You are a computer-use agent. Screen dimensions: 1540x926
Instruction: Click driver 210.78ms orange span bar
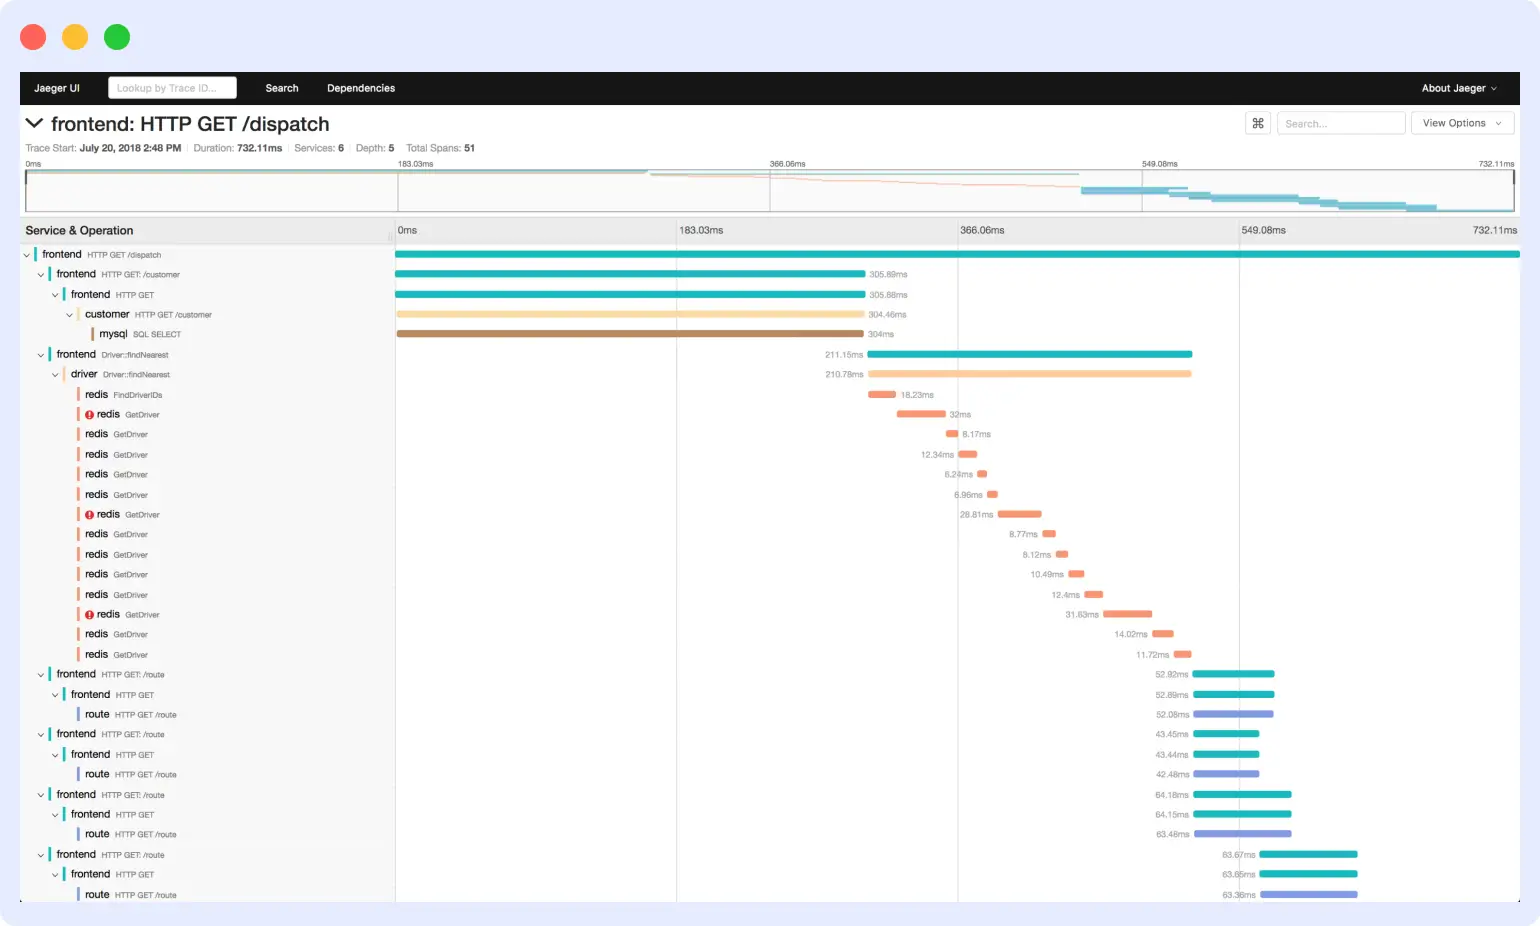pos(1030,374)
